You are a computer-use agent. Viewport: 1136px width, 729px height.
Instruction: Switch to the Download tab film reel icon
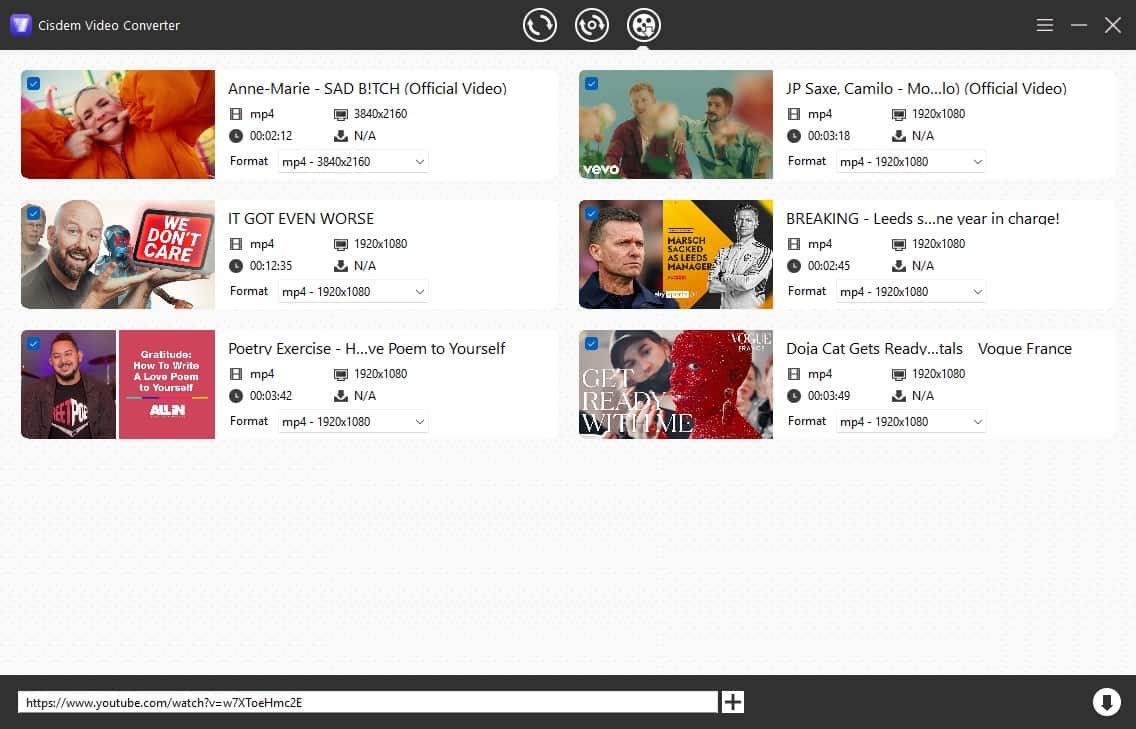click(643, 25)
